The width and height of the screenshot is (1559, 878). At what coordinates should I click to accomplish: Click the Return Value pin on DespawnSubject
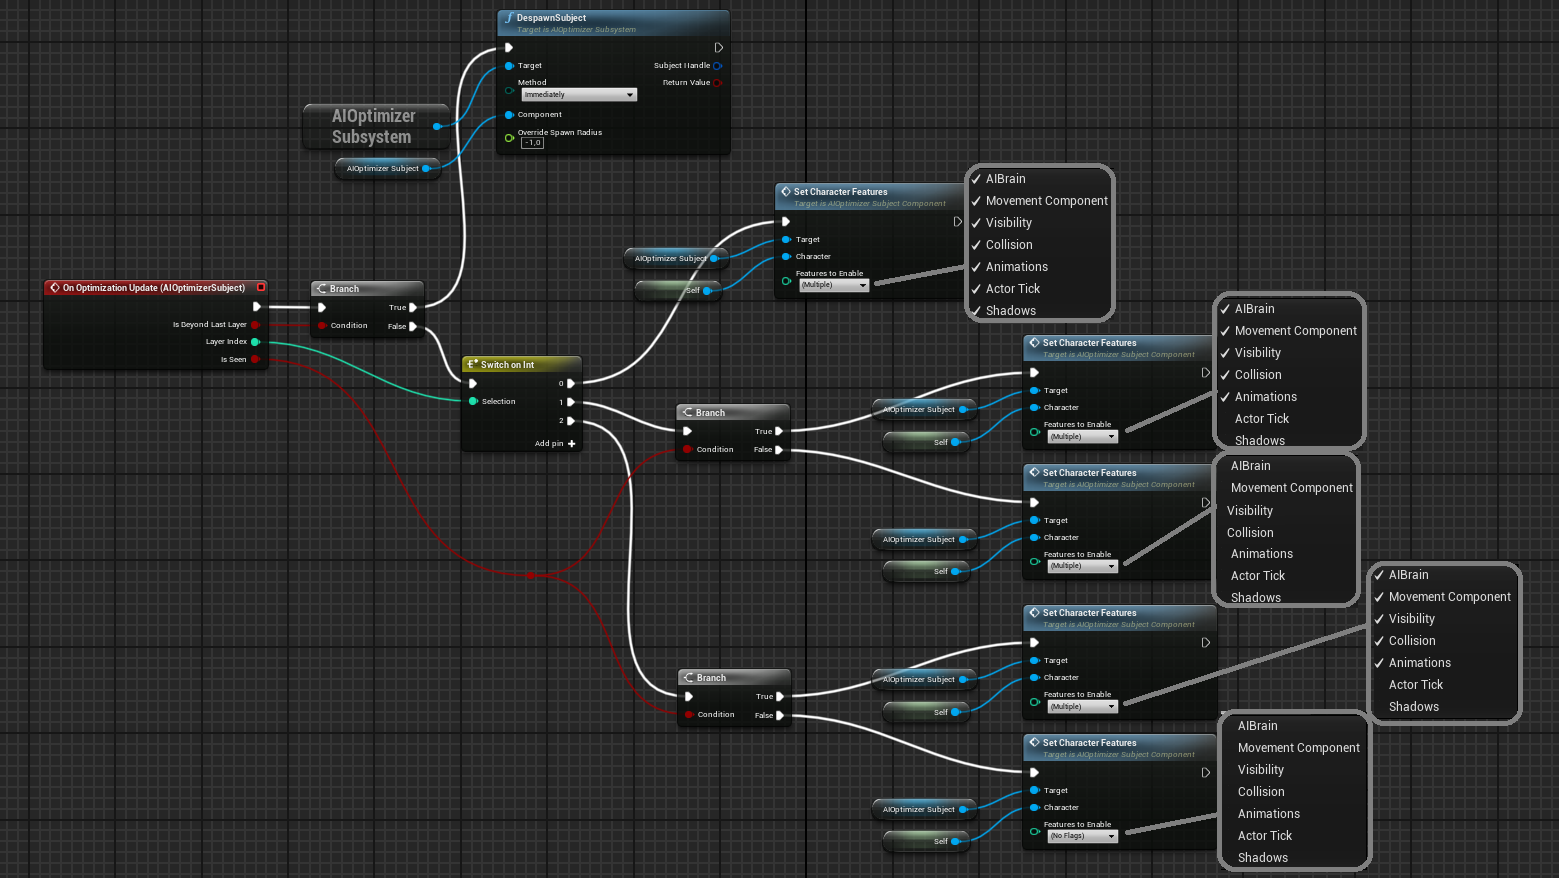(x=717, y=83)
